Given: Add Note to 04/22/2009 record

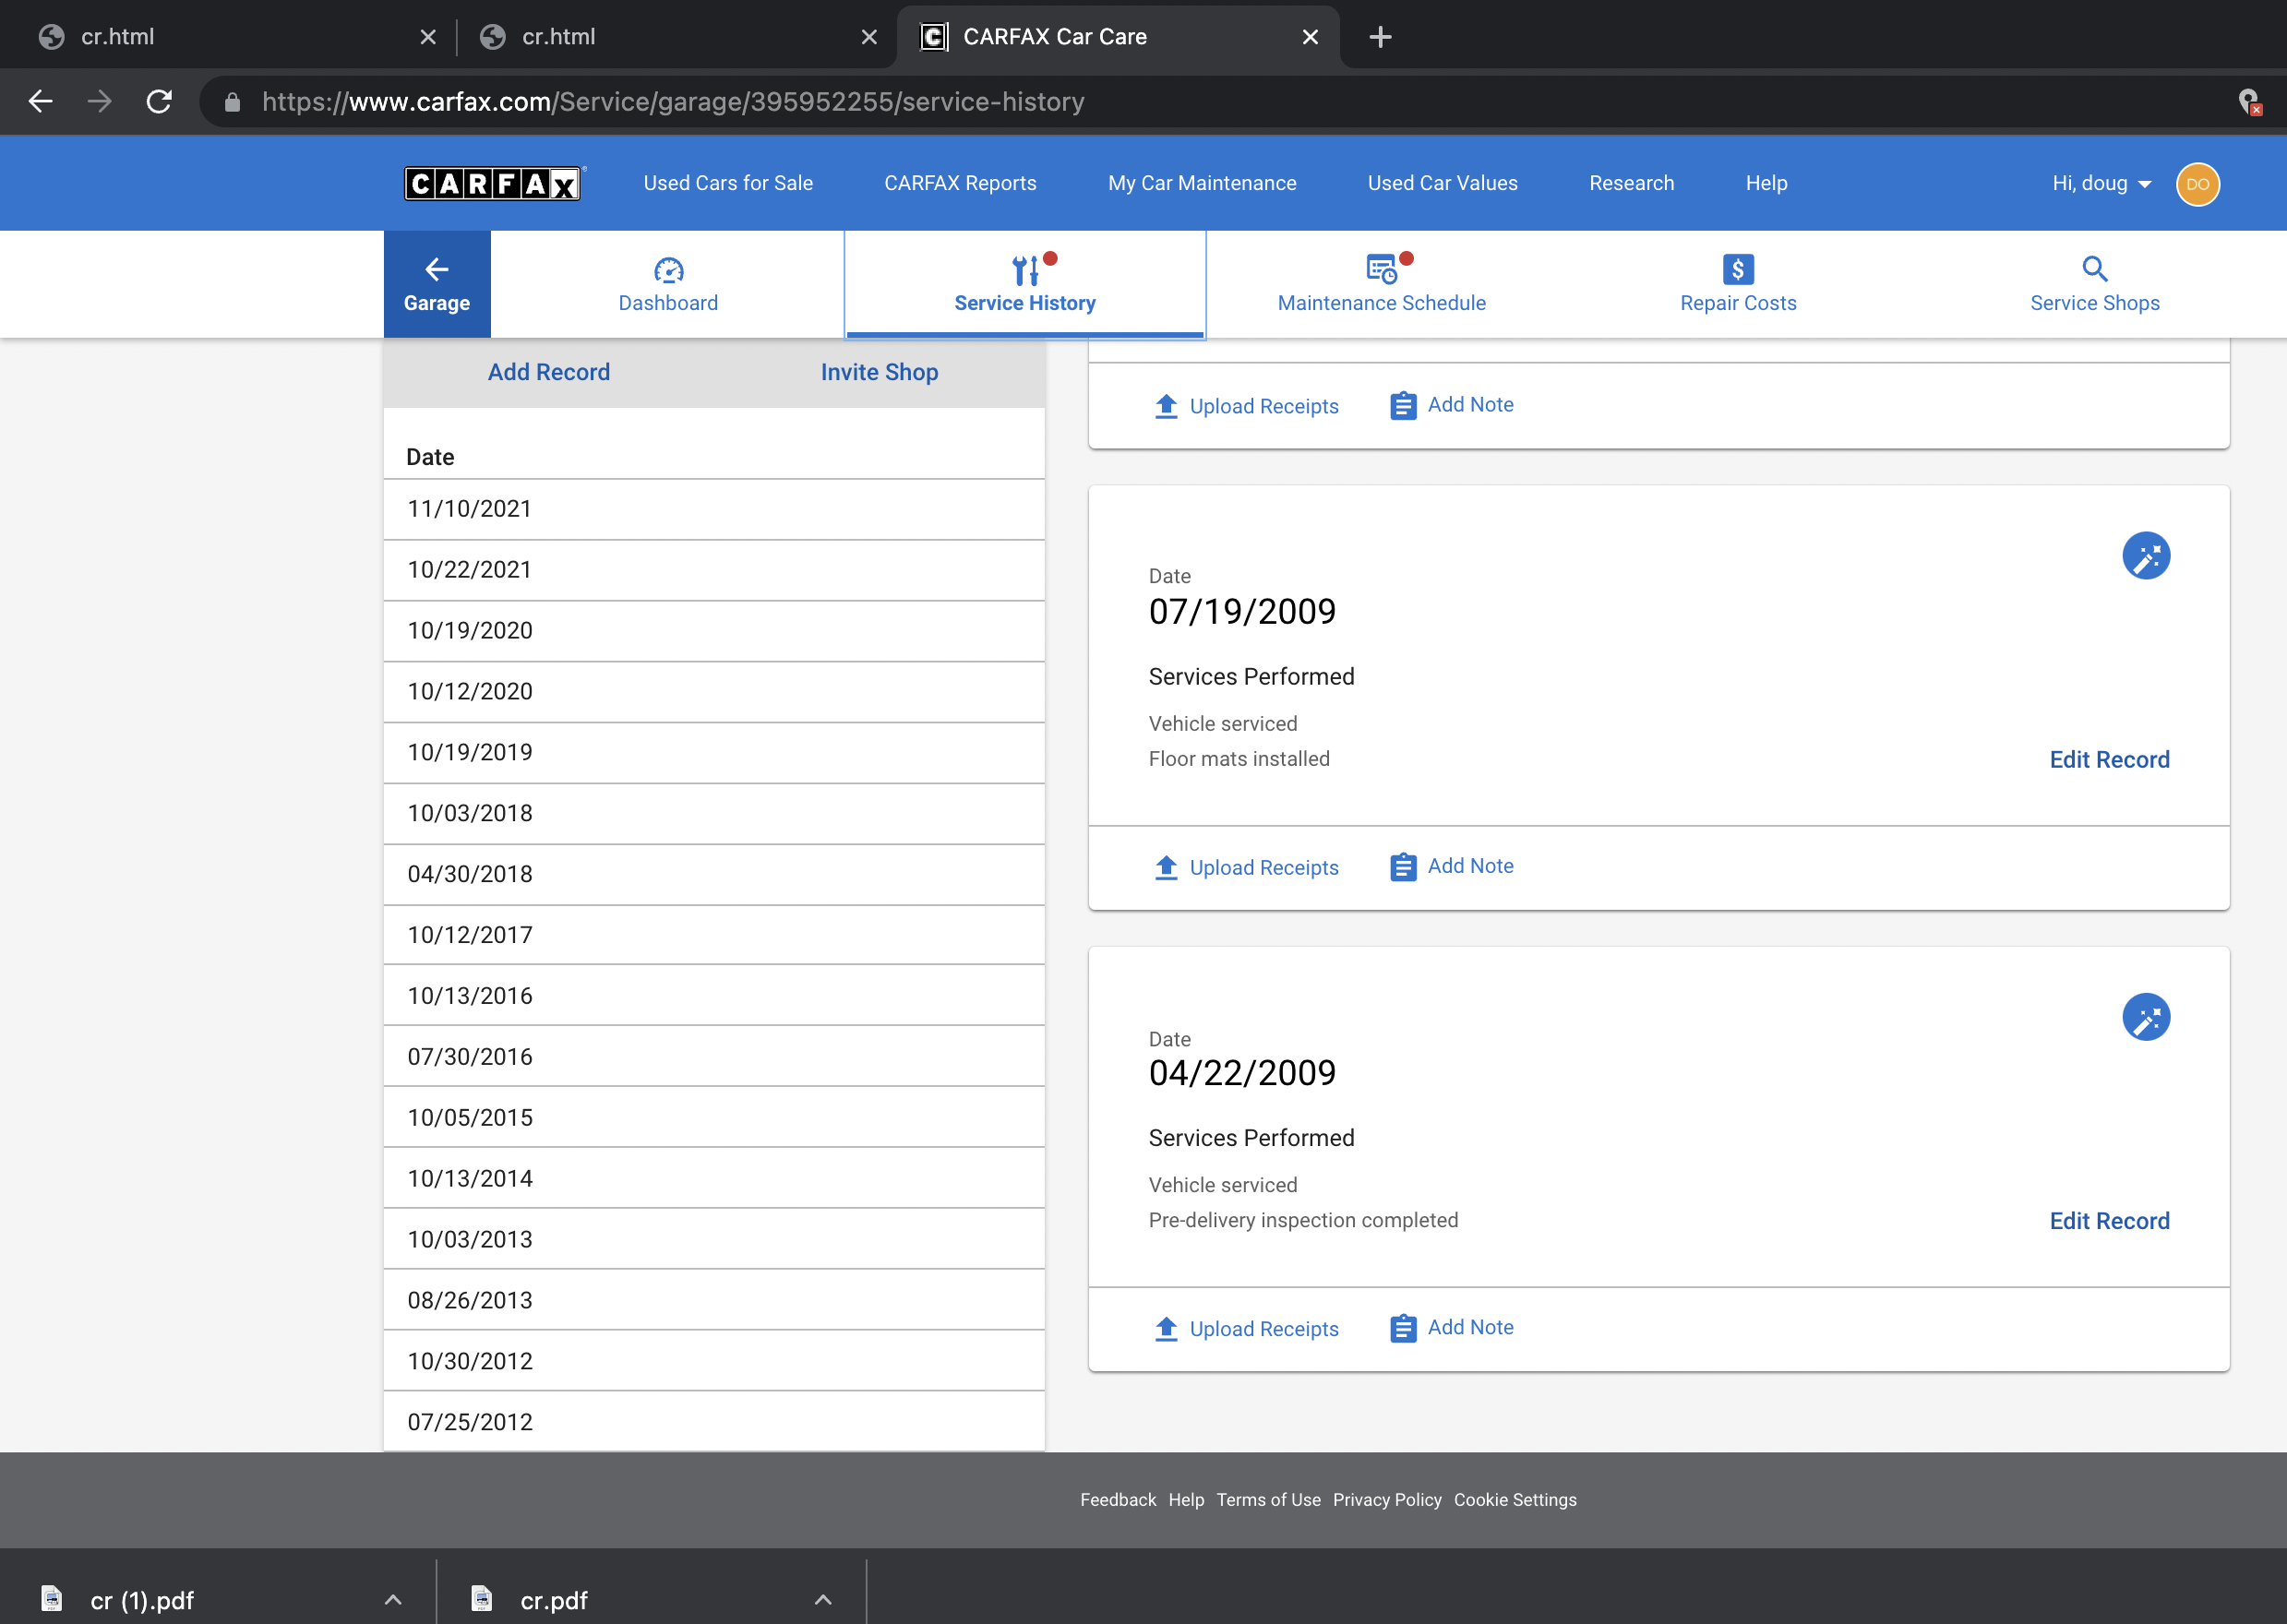Looking at the screenshot, I should [1452, 1328].
